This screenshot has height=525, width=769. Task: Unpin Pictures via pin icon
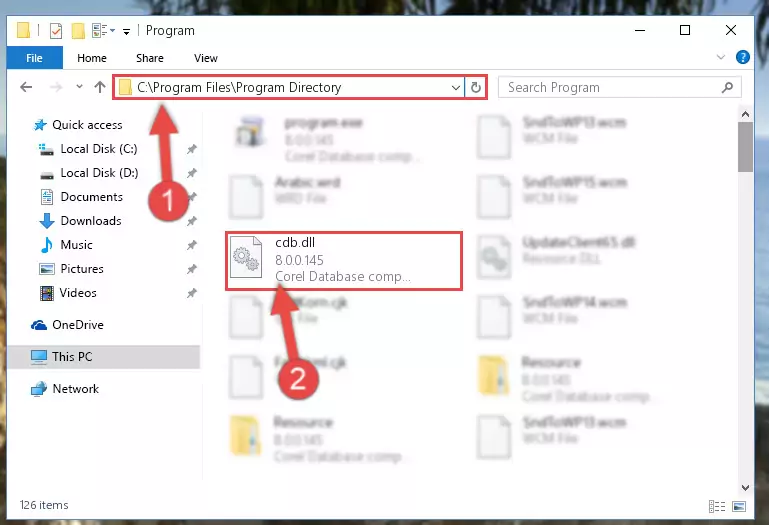(192, 269)
